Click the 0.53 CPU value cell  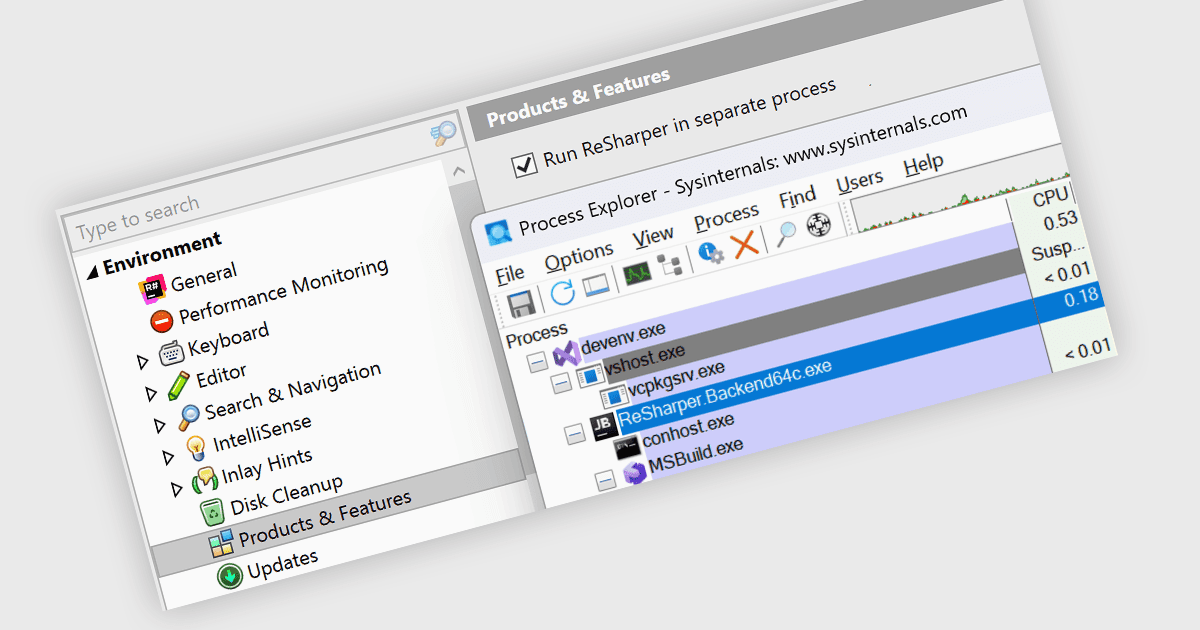(1060, 221)
